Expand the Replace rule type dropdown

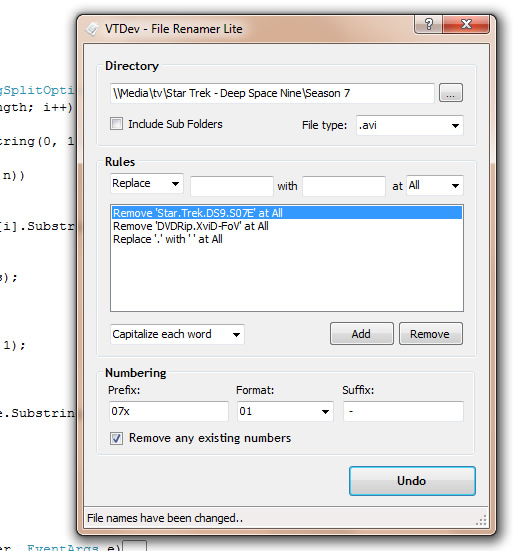coord(147,183)
